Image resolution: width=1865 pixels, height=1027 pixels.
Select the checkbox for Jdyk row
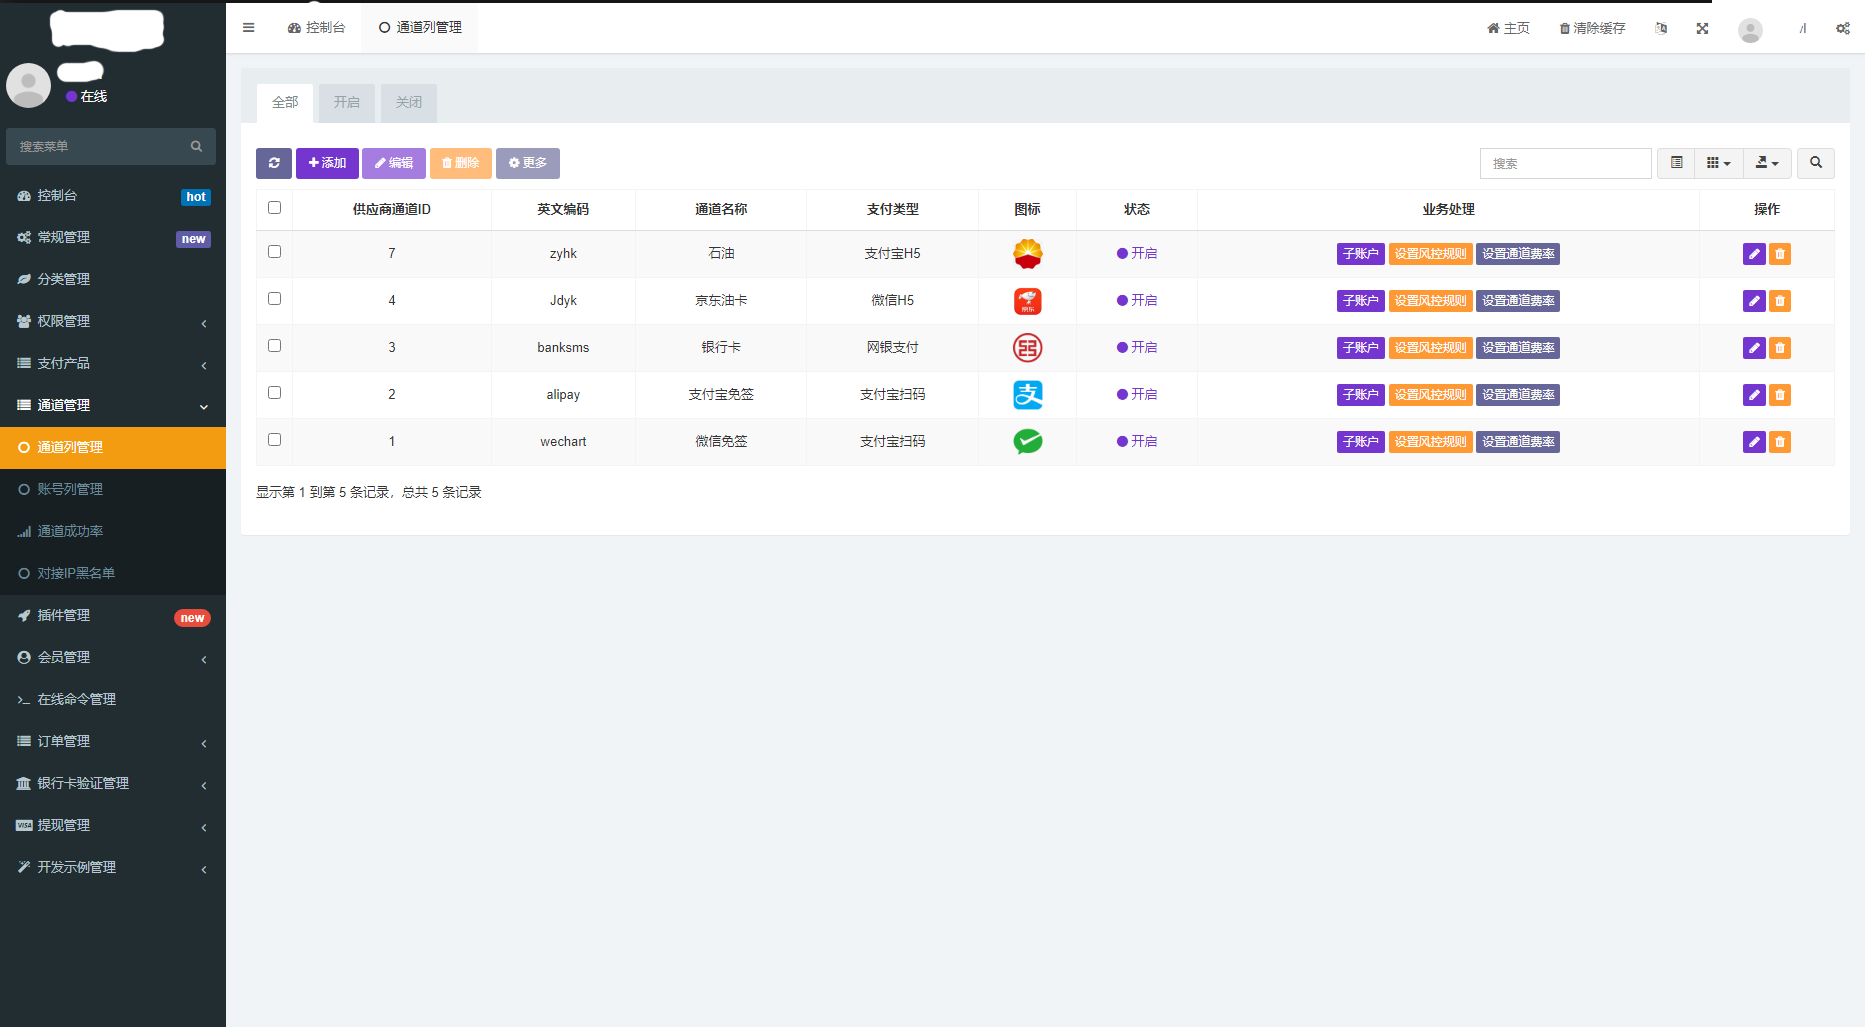point(274,299)
